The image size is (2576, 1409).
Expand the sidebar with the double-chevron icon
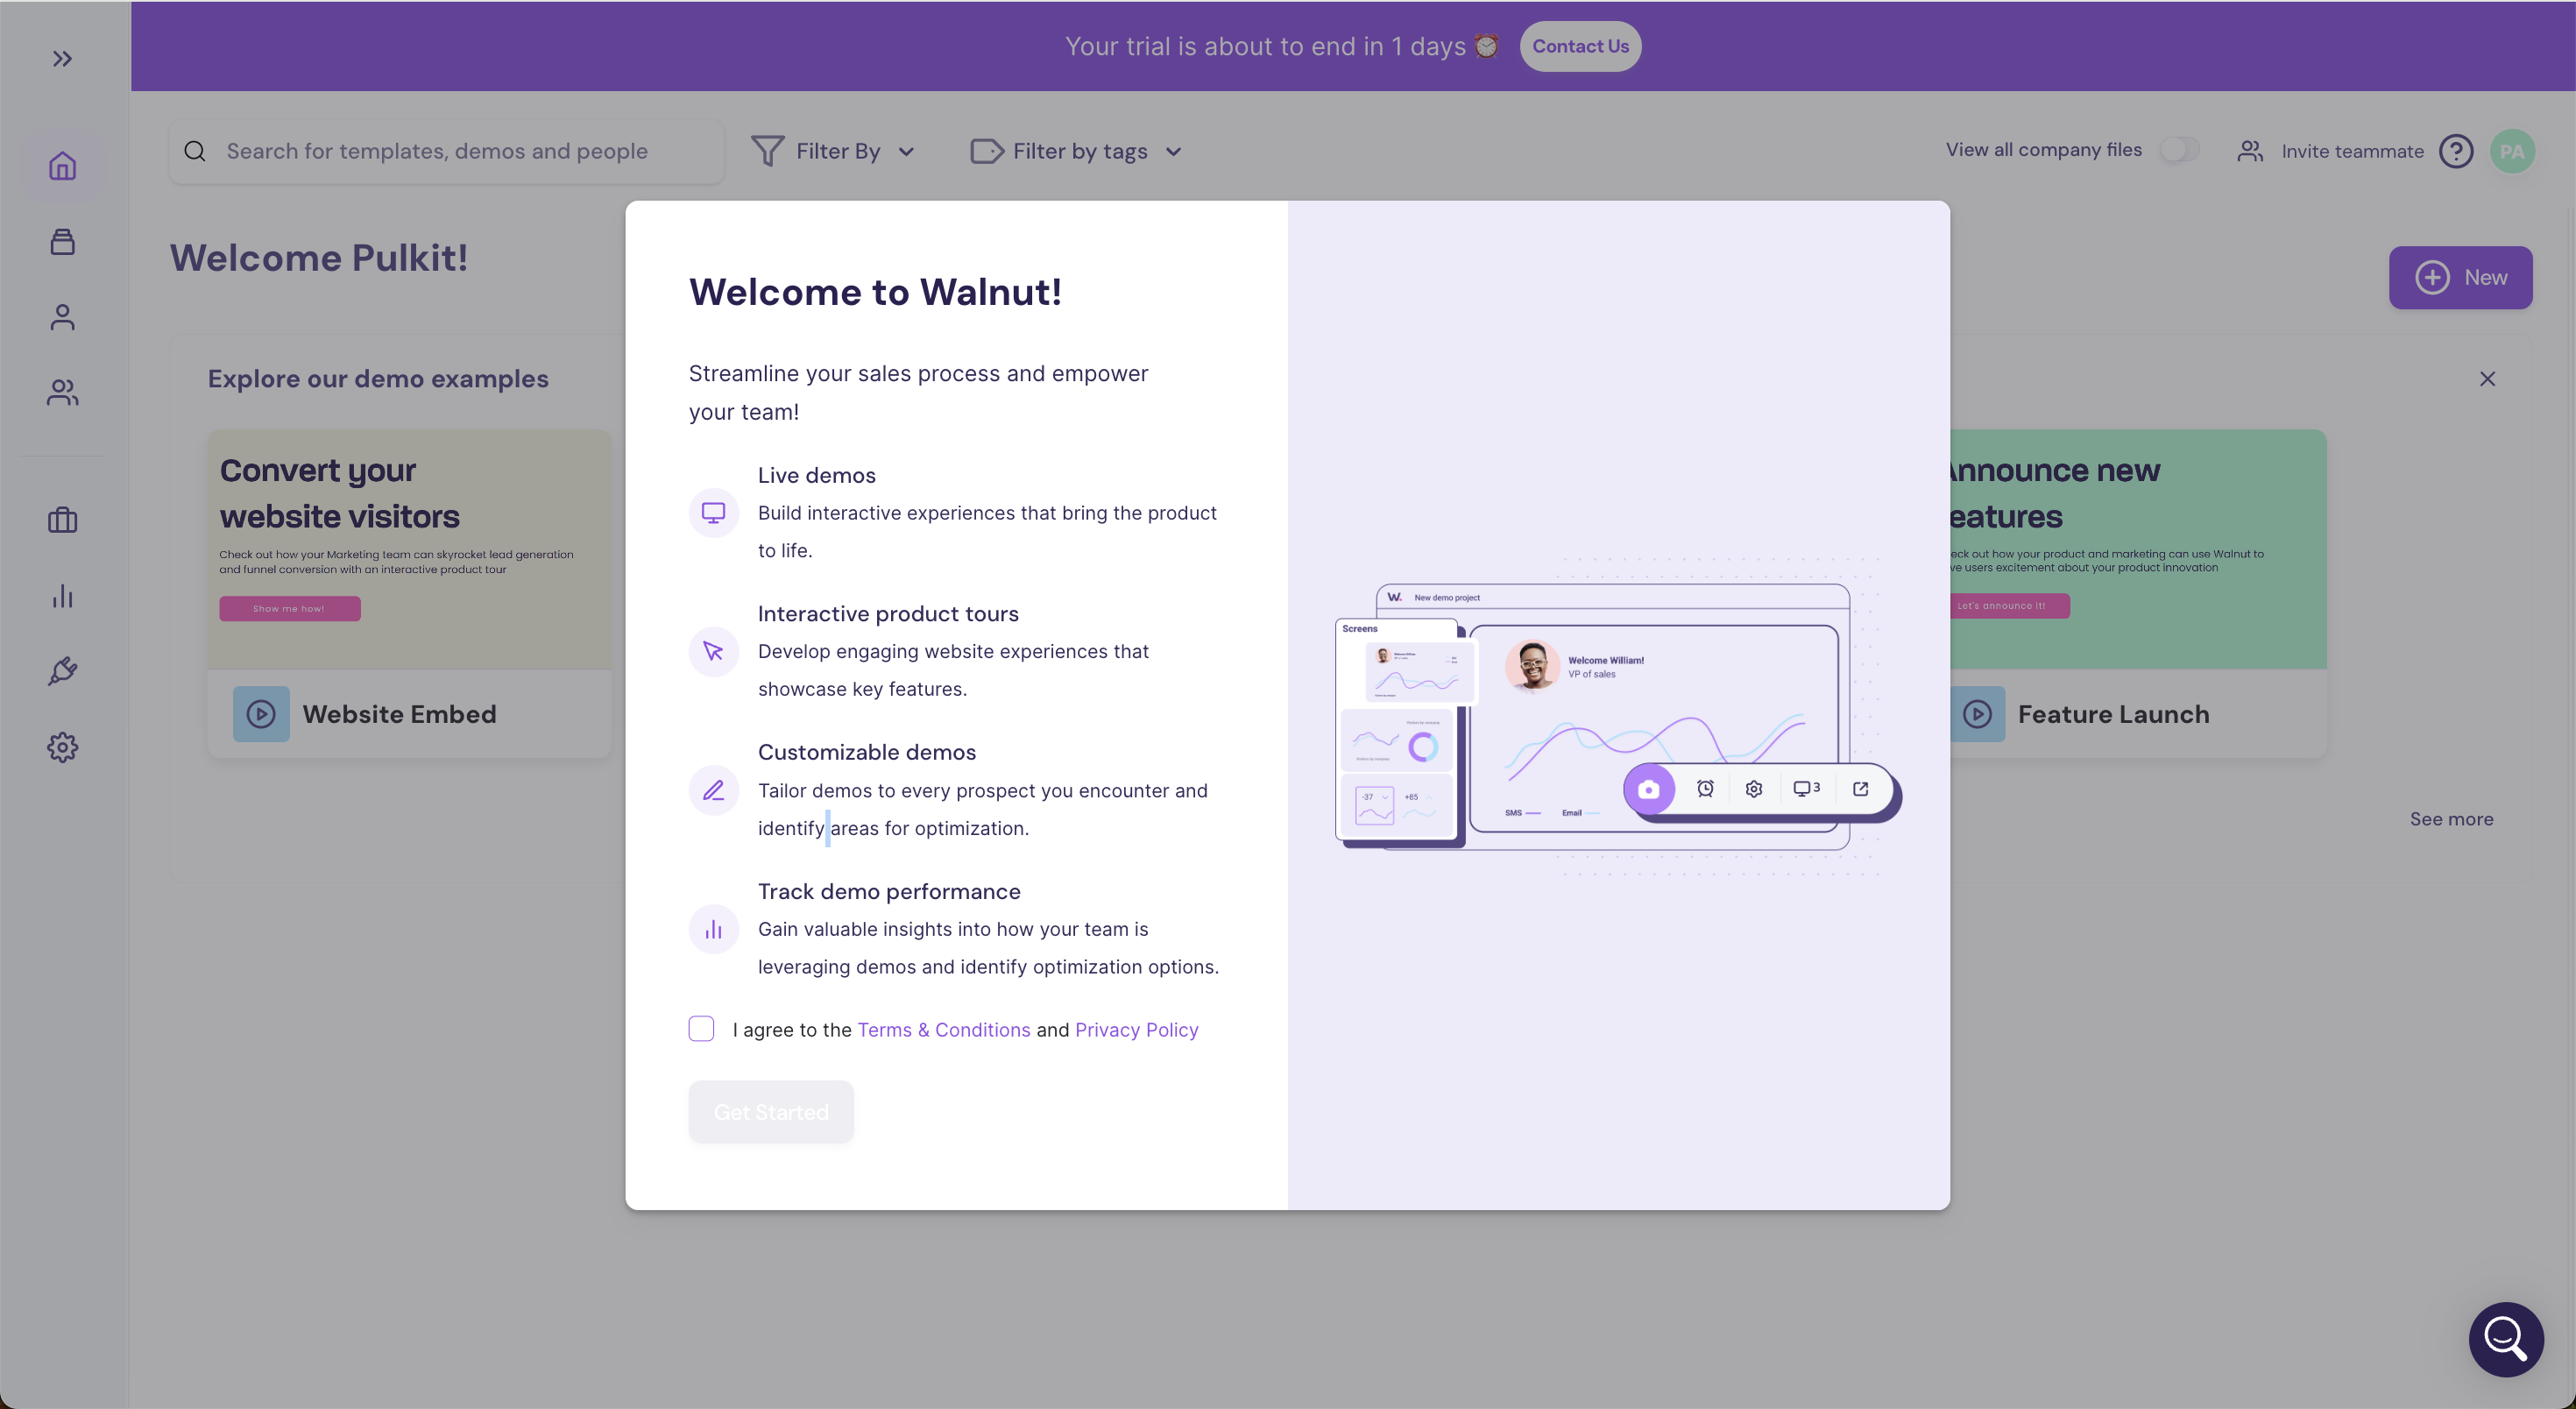tap(62, 59)
